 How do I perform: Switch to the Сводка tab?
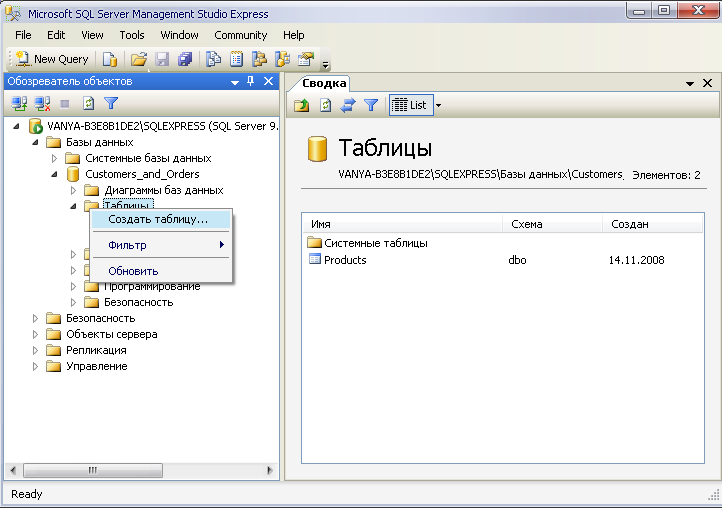click(324, 83)
